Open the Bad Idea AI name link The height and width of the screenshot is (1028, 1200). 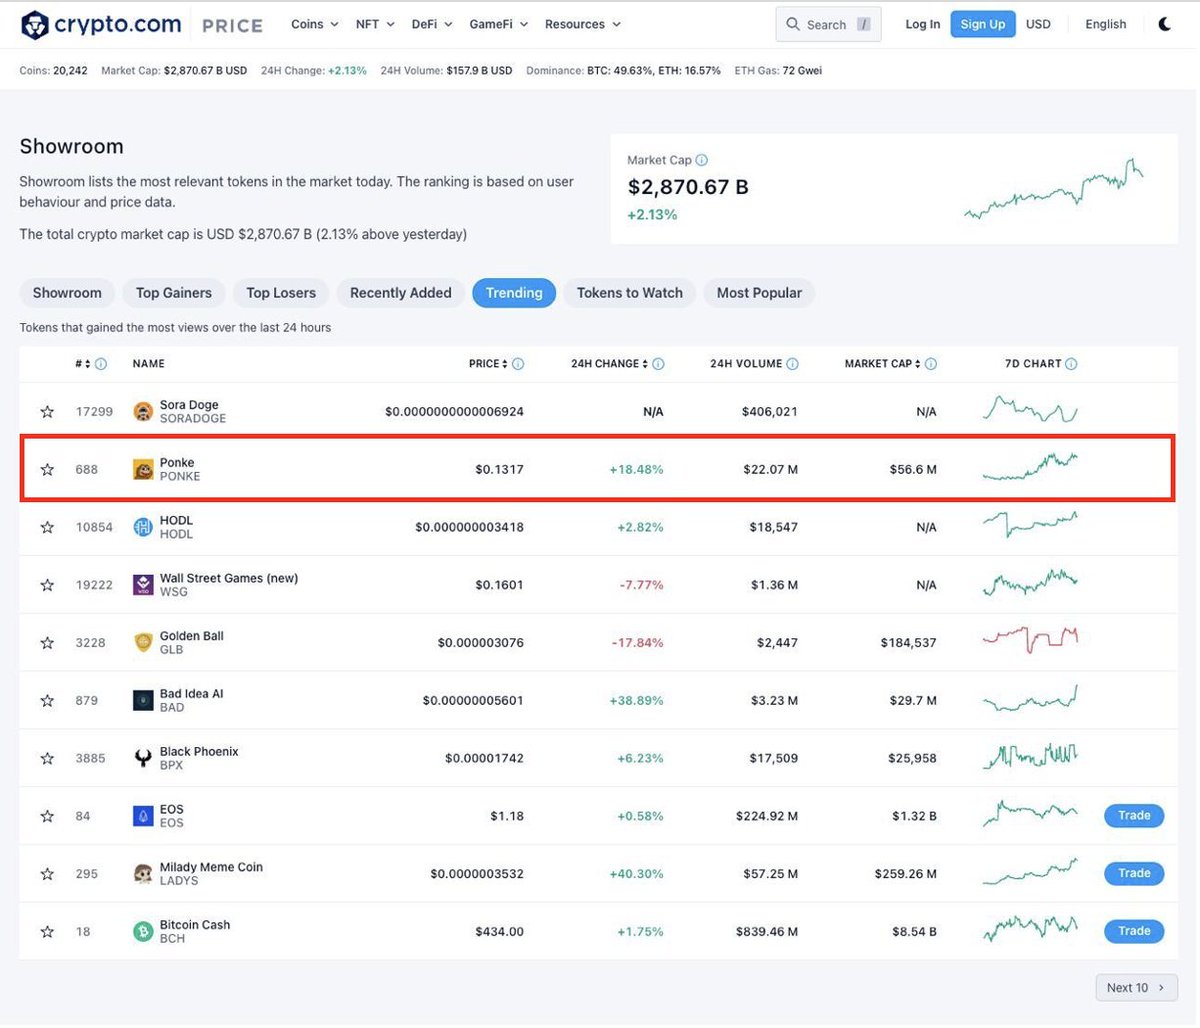(191, 694)
